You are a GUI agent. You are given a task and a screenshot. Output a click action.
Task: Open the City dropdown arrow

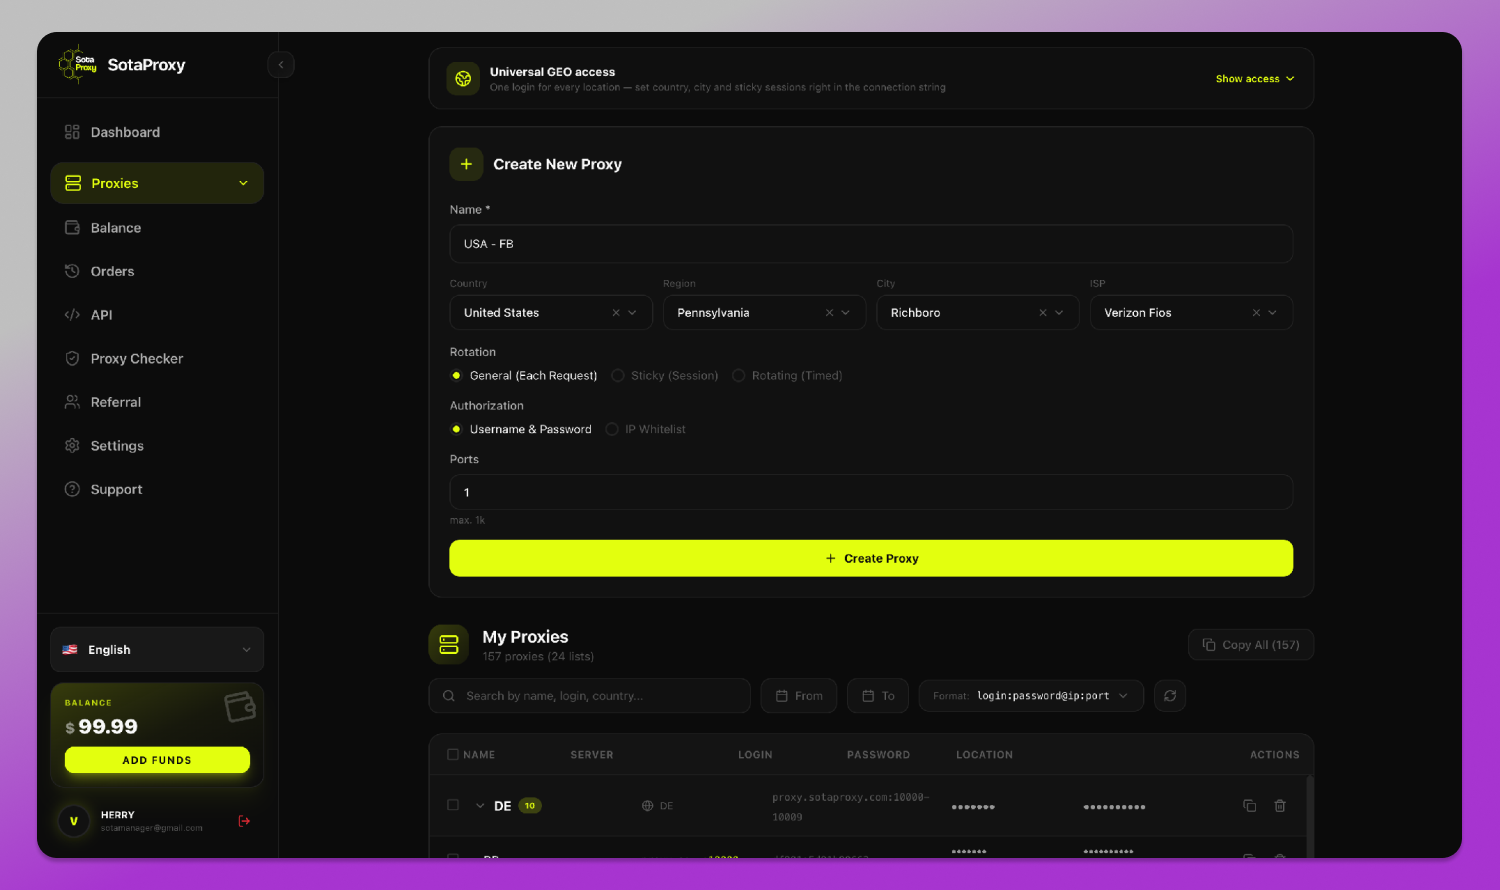(1059, 313)
